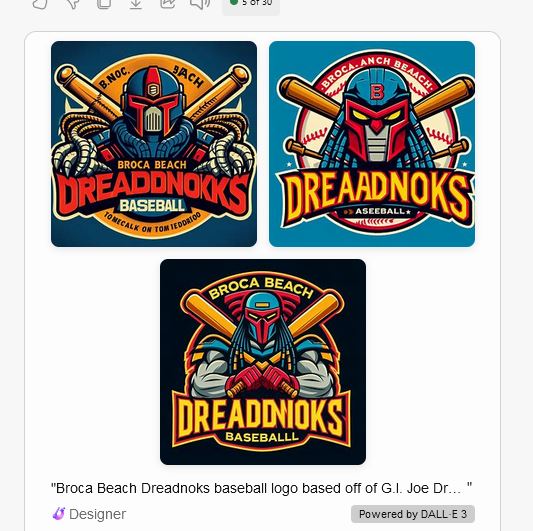Copy the response with the copy icon

pyautogui.click(x=104, y=3)
